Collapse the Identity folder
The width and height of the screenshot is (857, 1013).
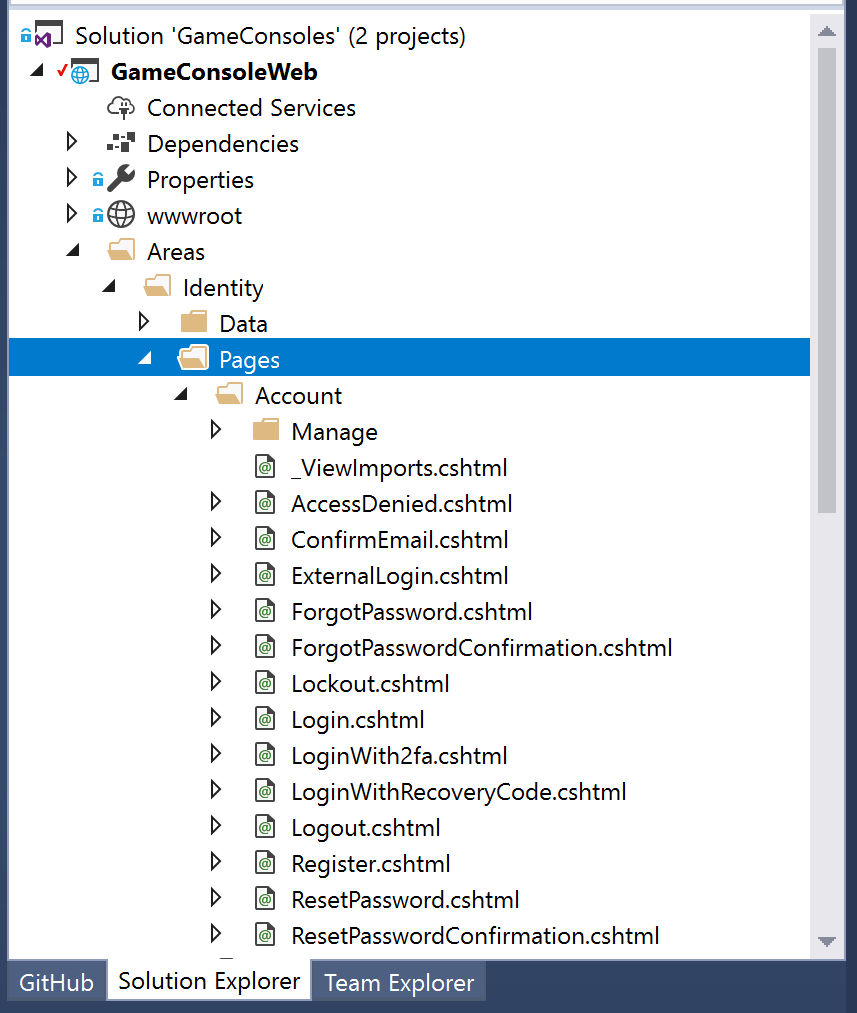coord(109,287)
